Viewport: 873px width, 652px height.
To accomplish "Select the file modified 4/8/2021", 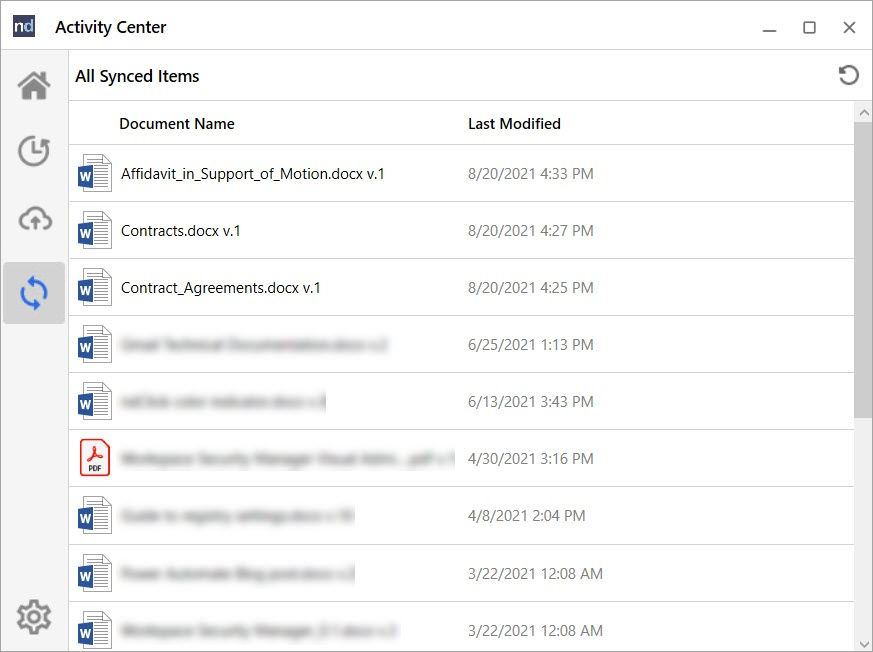I will pyautogui.click(x=400, y=515).
